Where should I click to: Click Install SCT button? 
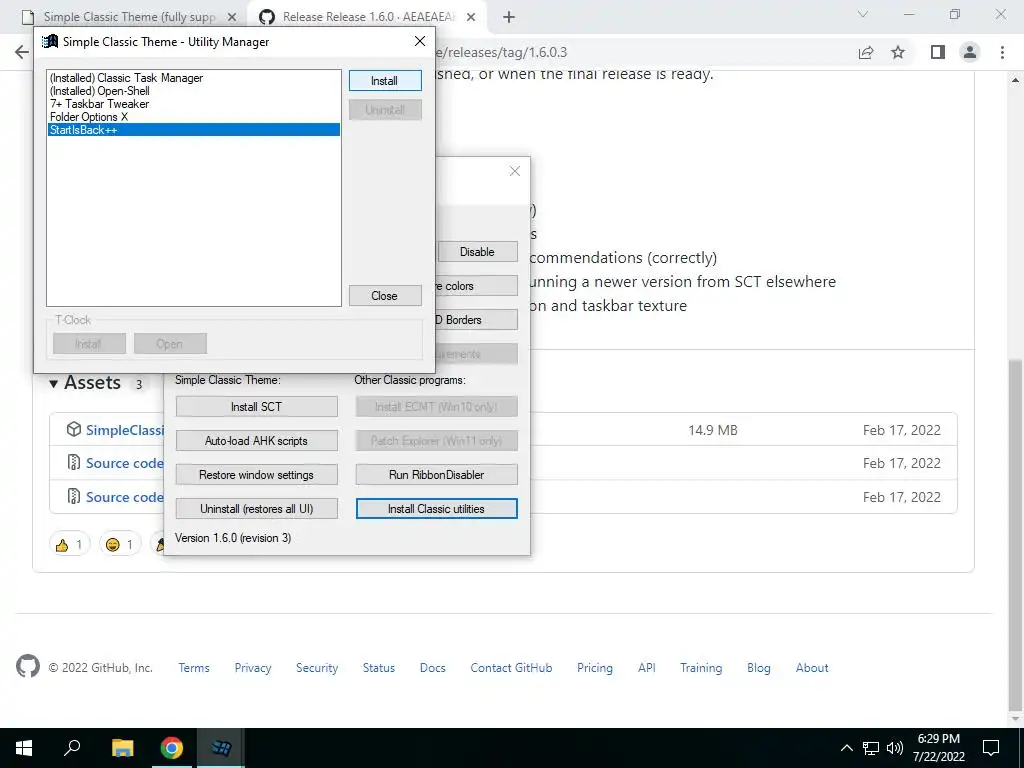point(257,407)
